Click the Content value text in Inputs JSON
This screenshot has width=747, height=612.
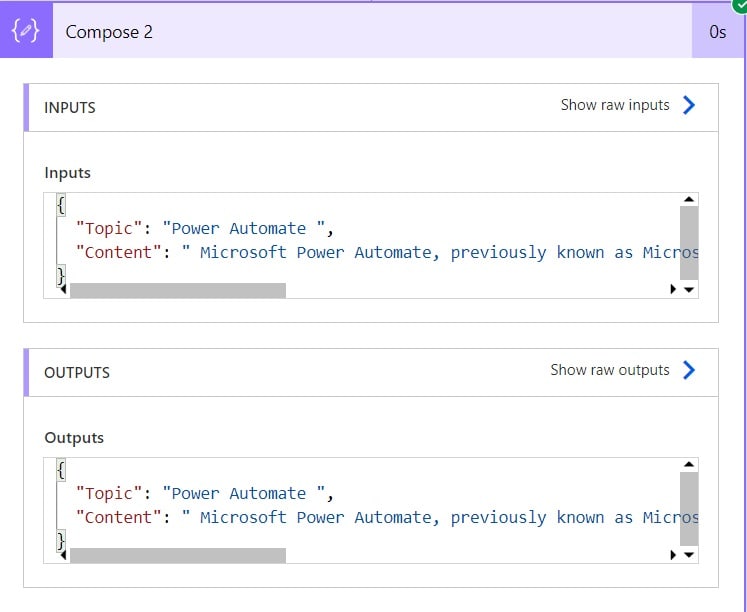440,252
